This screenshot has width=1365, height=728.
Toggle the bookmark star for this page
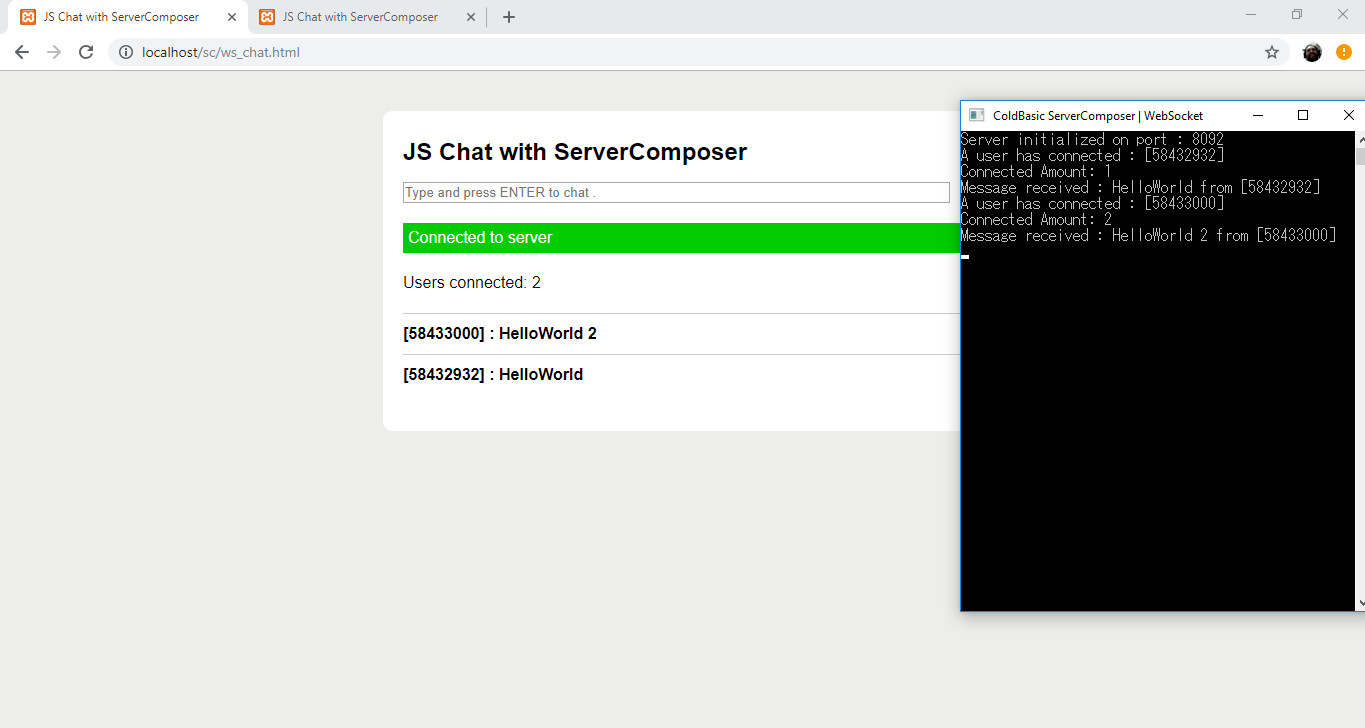point(1271,52)
